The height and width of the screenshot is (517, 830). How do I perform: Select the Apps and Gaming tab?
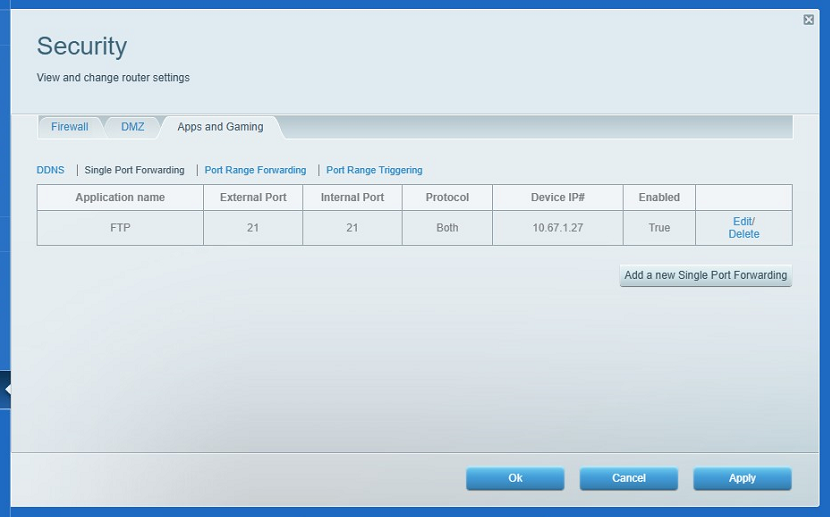220,127
